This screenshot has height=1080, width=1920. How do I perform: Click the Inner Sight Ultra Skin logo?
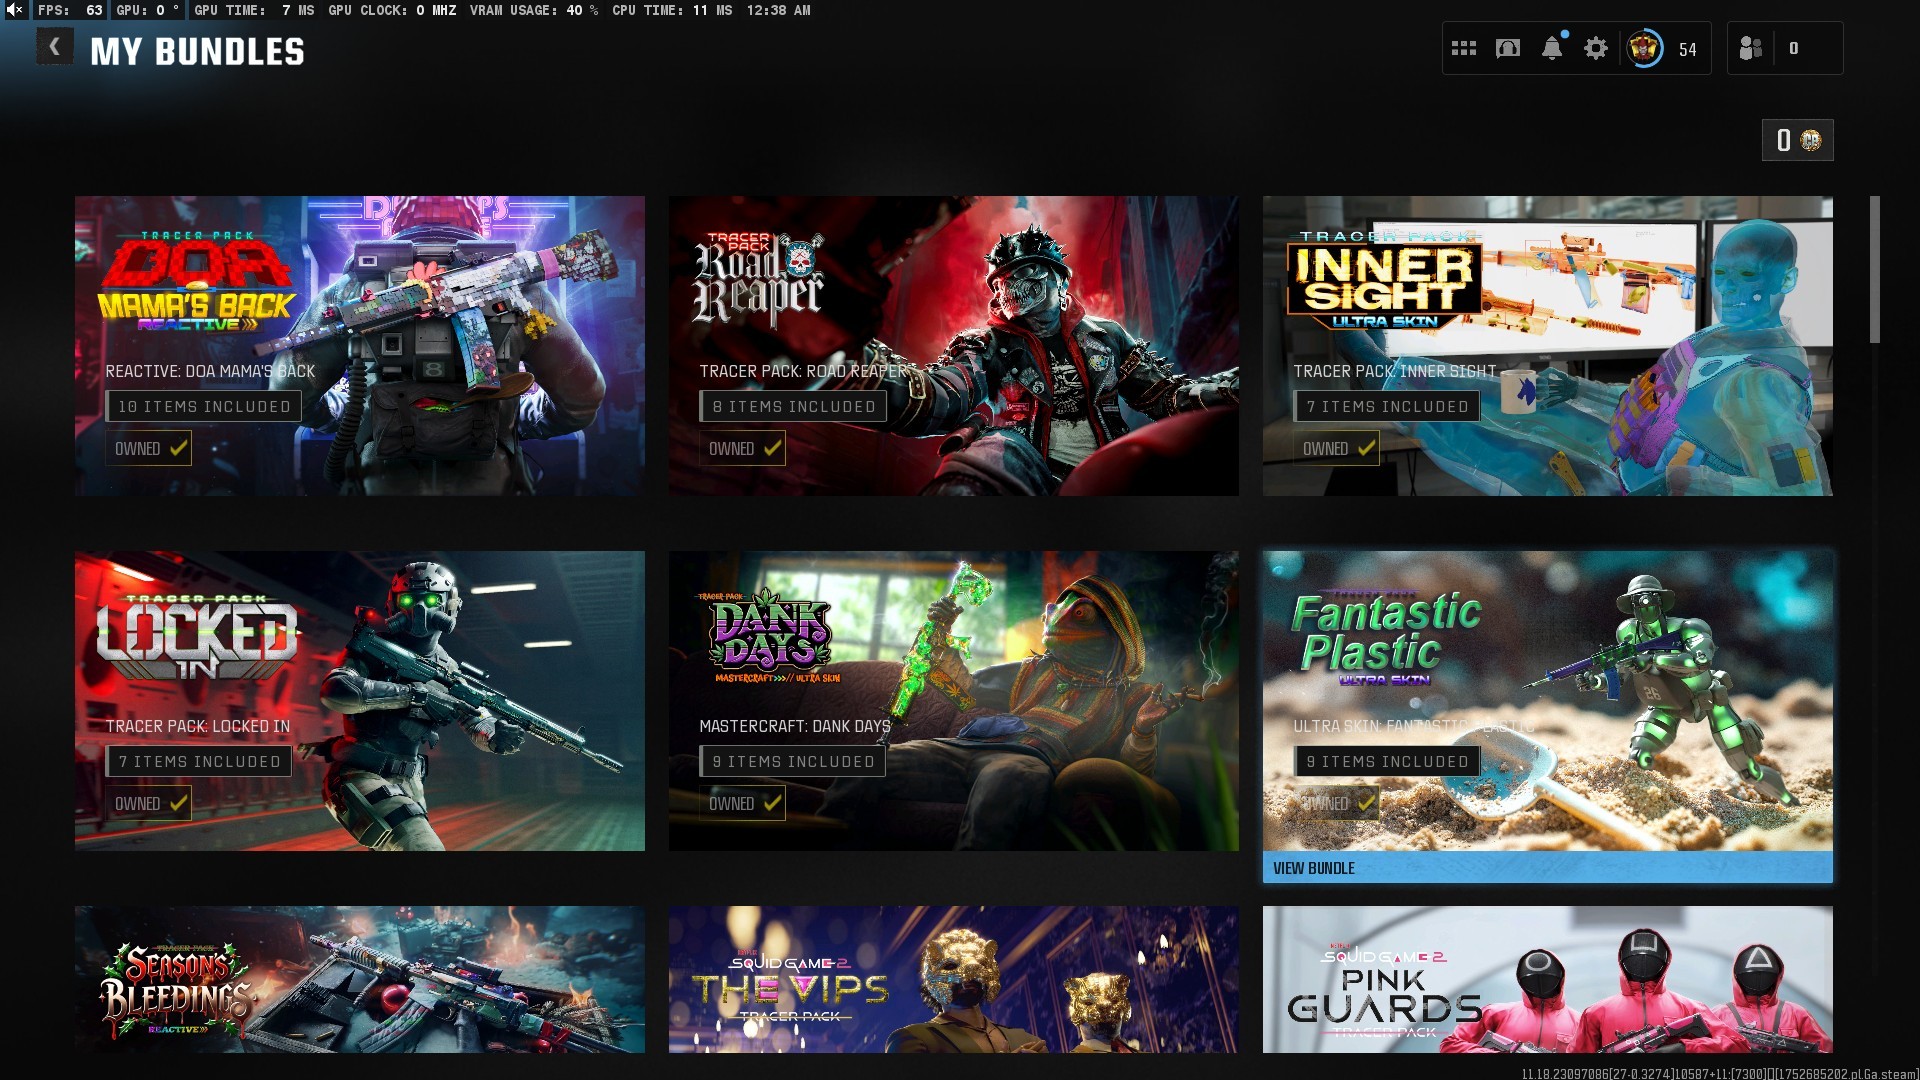click(1385, 280)
